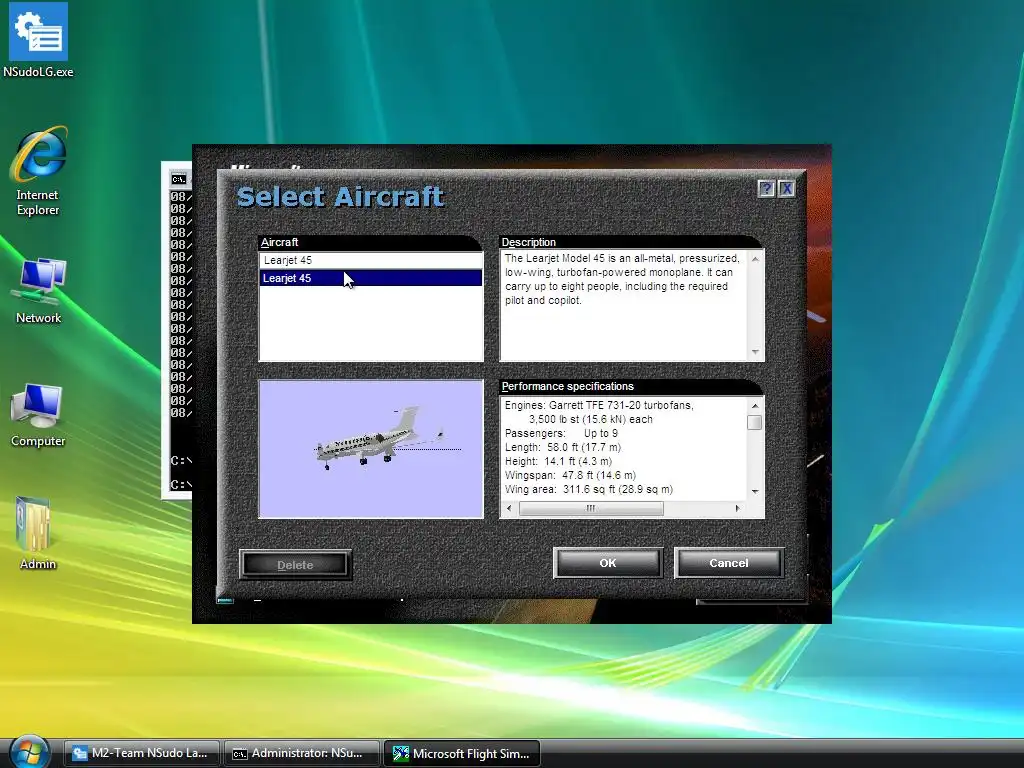Click the vertical scroll thumb in Performance specifications
Screen dimensions: 1024x768
[x=755, y=423]
